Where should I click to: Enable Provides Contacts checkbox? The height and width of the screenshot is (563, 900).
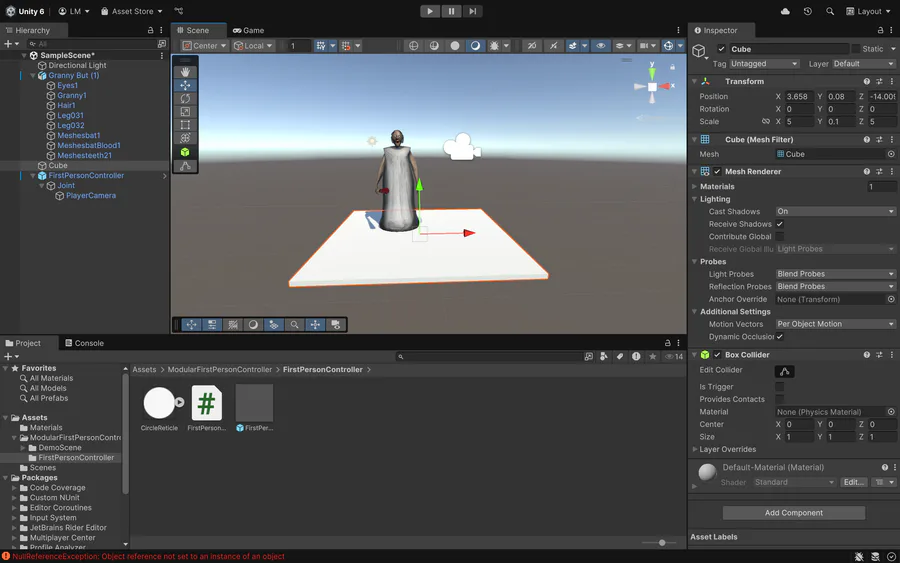[779, 399]
